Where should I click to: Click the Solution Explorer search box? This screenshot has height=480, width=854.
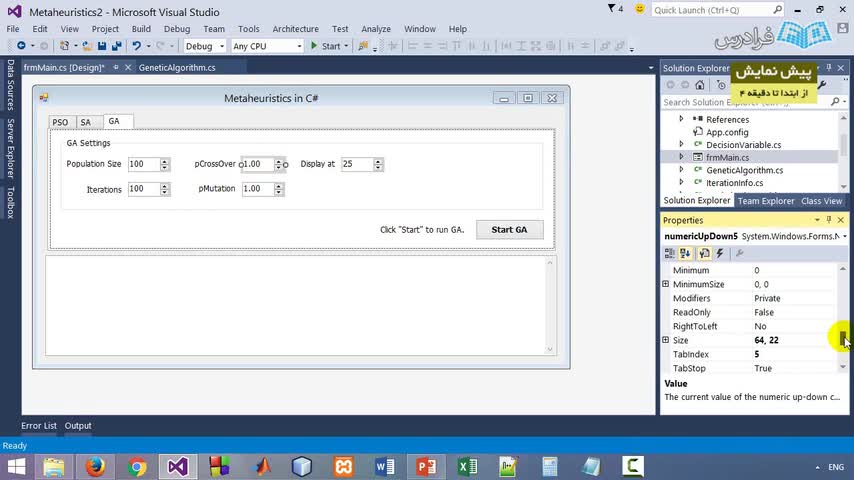coord(746,102)
